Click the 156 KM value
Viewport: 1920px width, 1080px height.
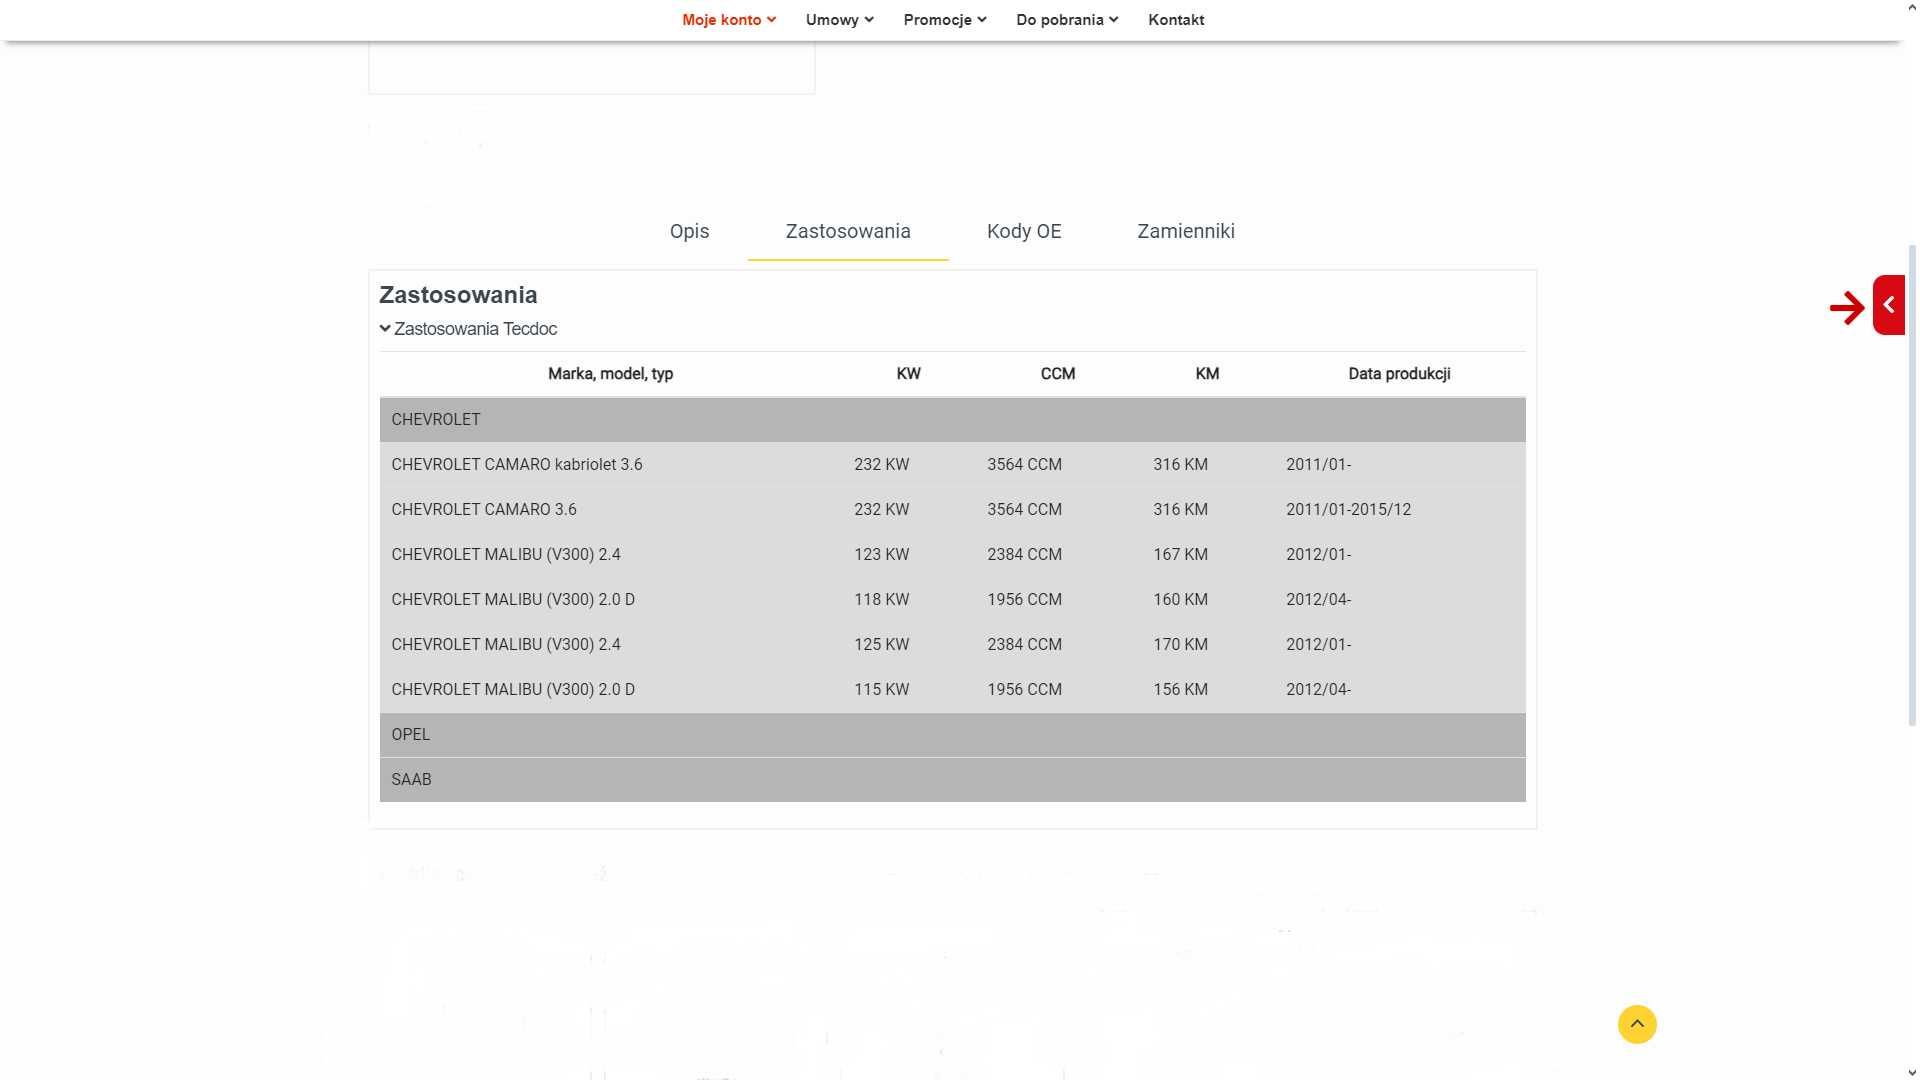pyautogui.click(x=1180, y=689)
